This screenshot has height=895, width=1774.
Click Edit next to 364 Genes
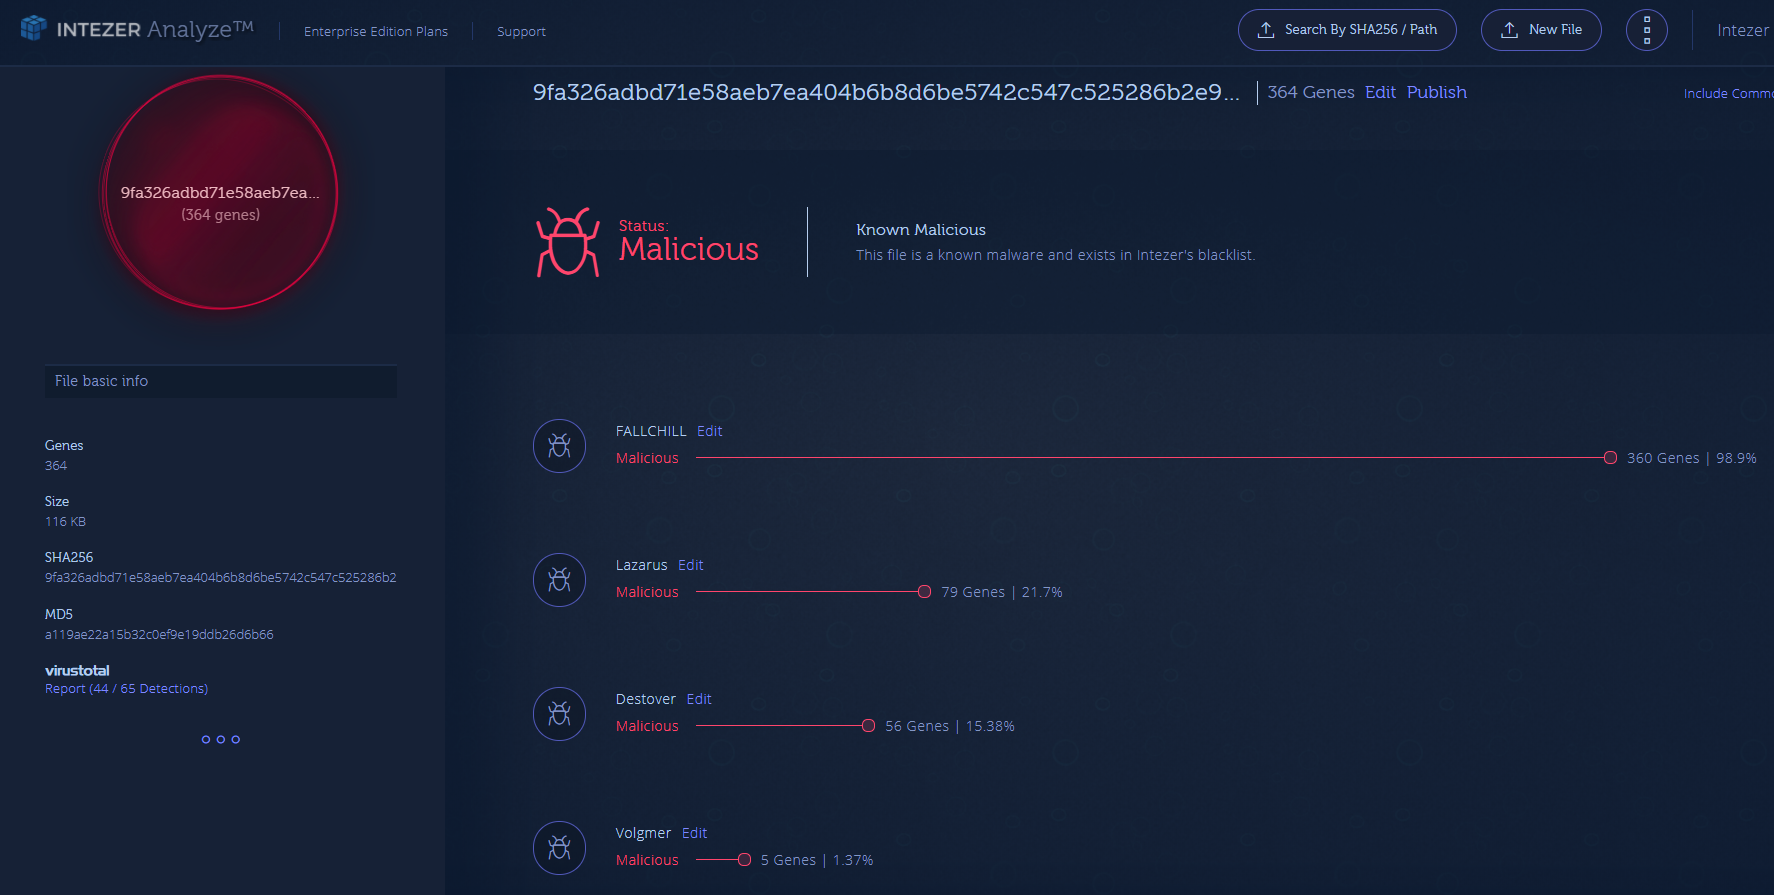pyautogui.click(x=1380, y=92)
